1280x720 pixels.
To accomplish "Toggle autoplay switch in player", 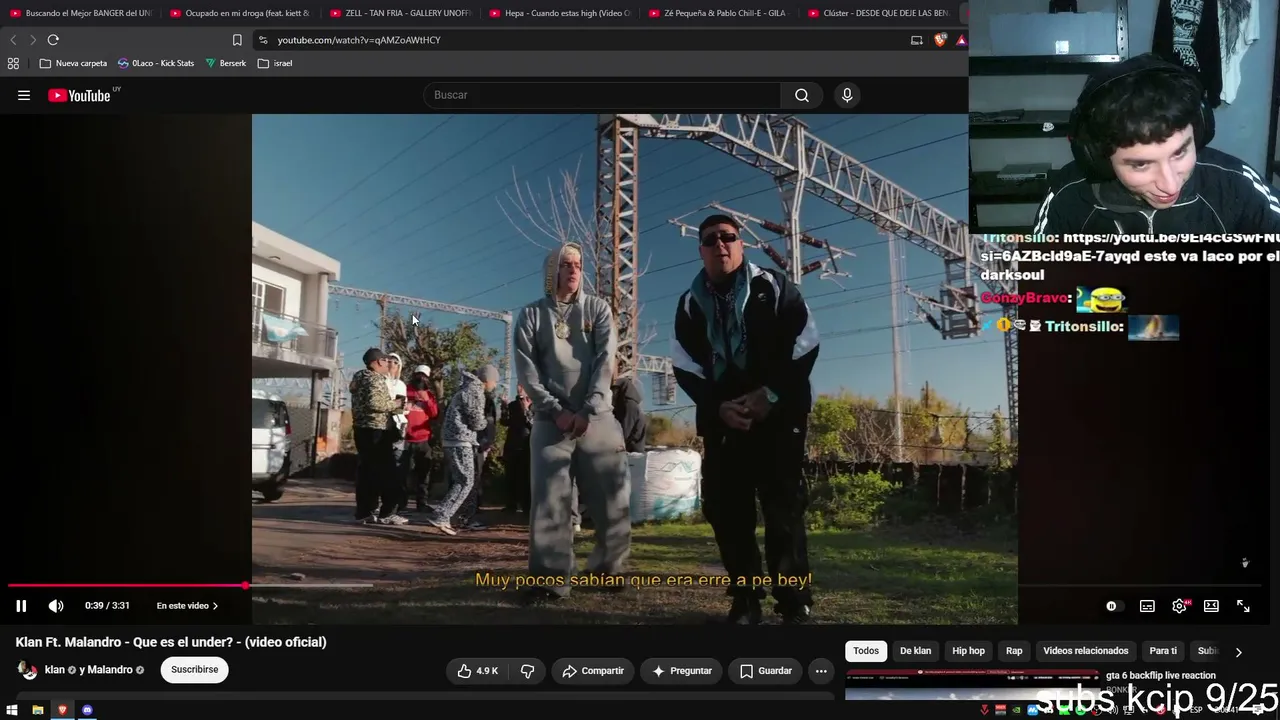I will click(1112, 606).
